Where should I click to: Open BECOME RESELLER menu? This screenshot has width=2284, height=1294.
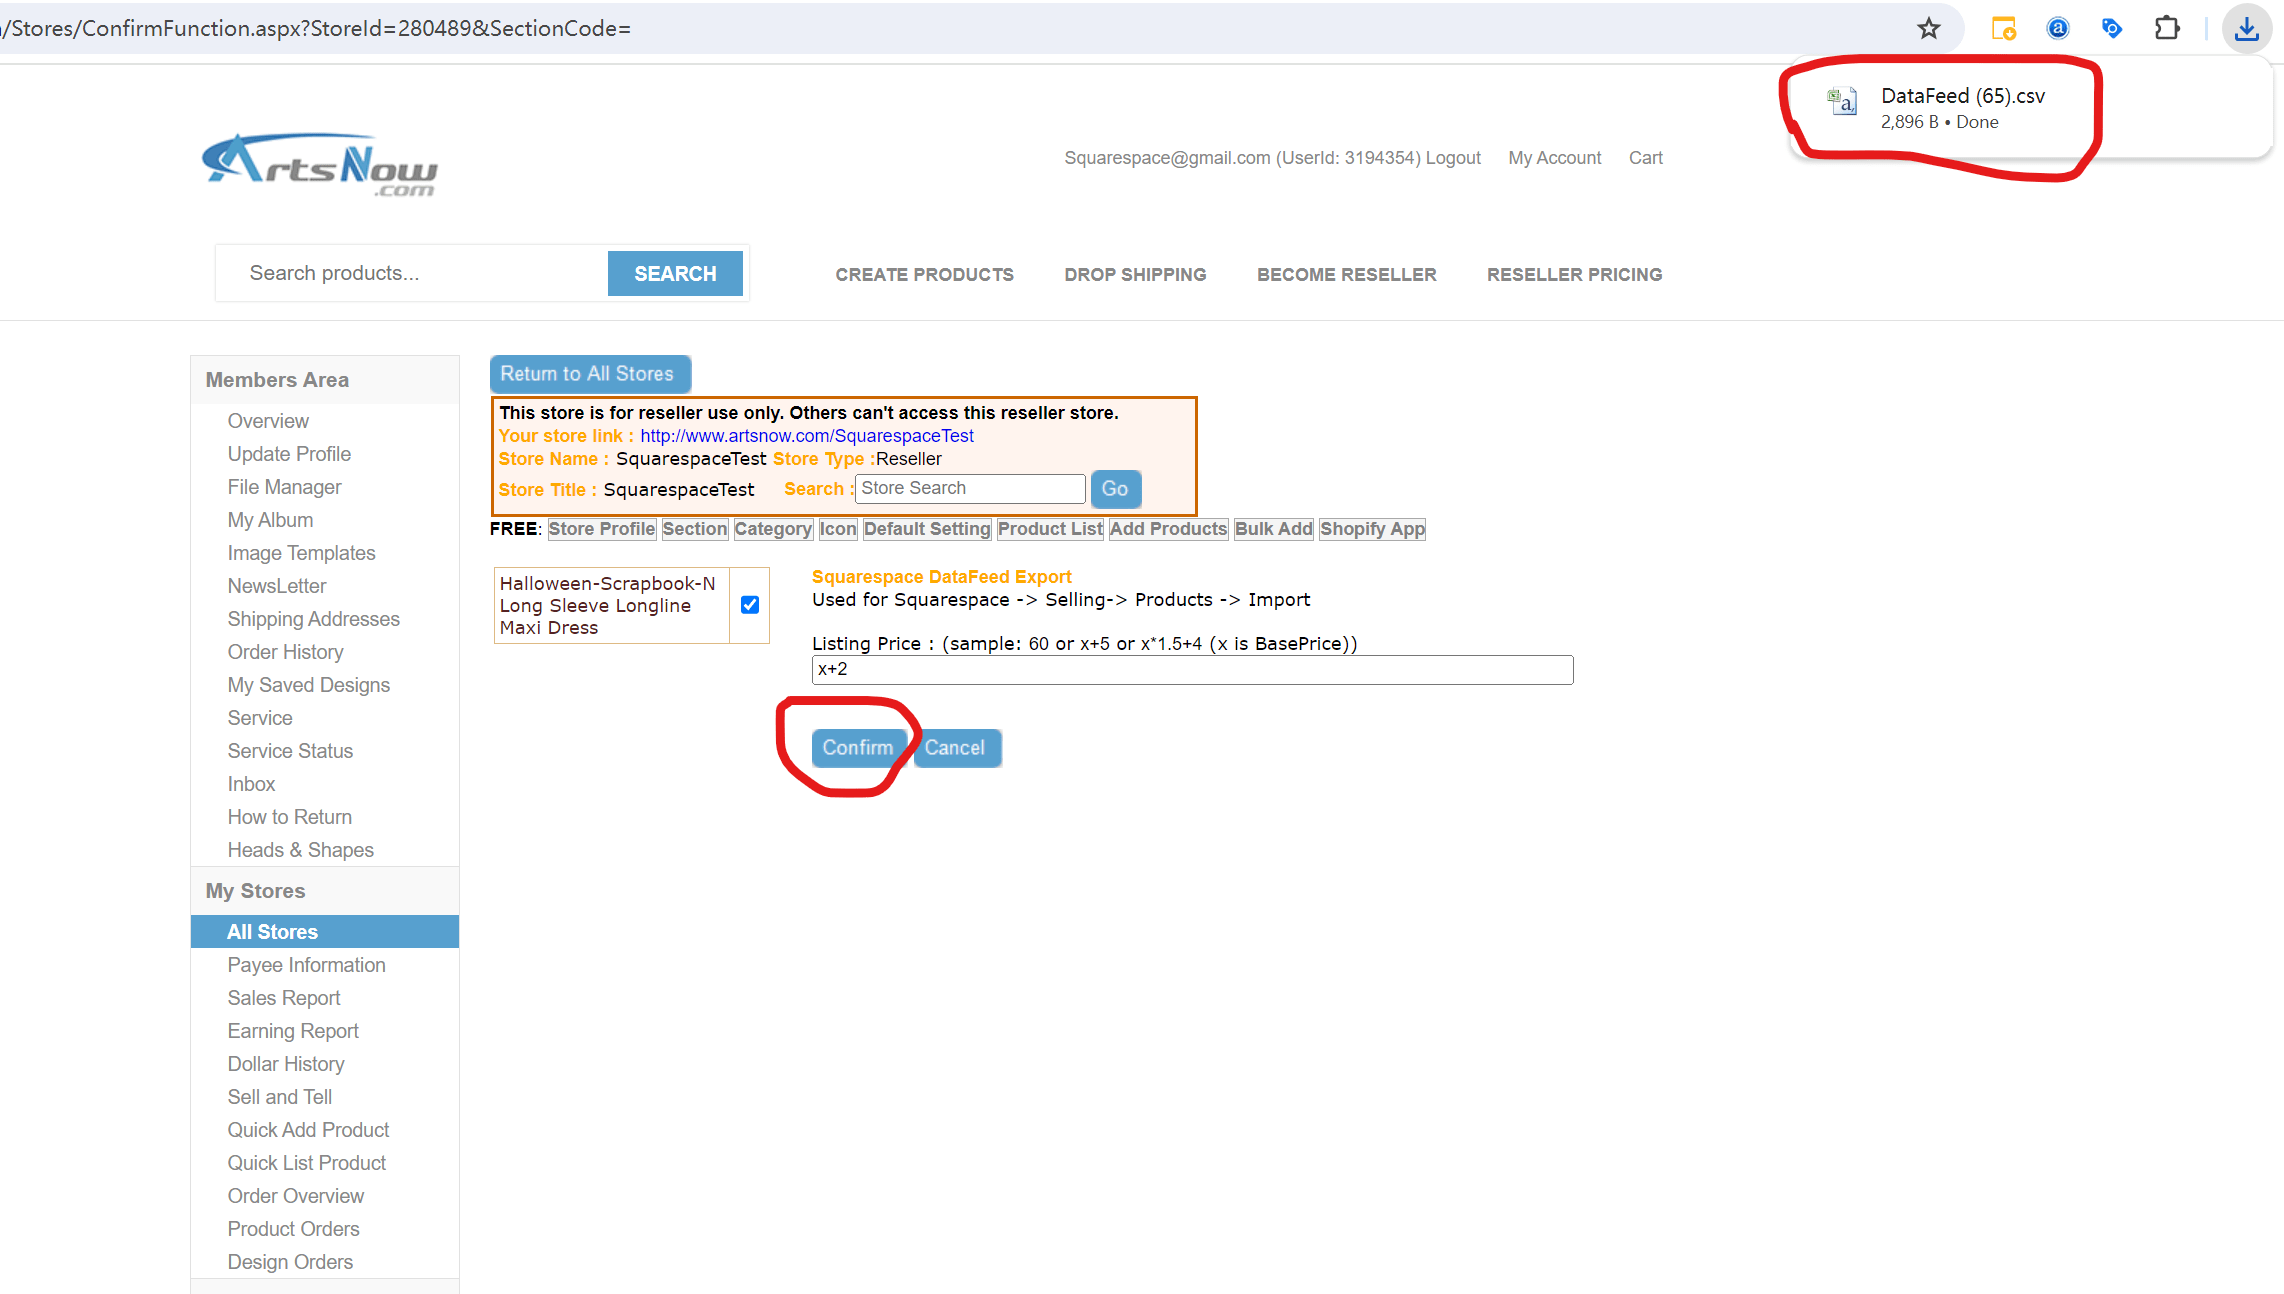click(1346, 275)
